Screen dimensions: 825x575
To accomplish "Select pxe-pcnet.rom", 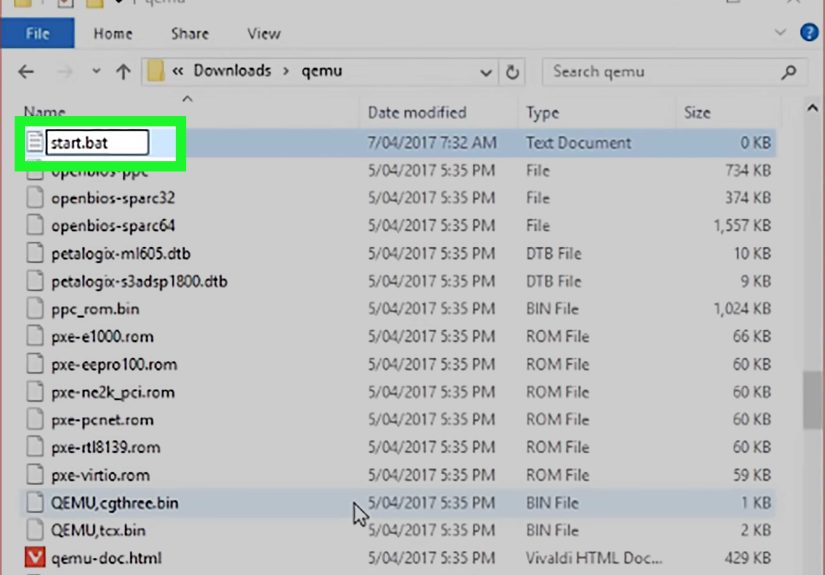I will pyautogui.click(x=103, y=420).
